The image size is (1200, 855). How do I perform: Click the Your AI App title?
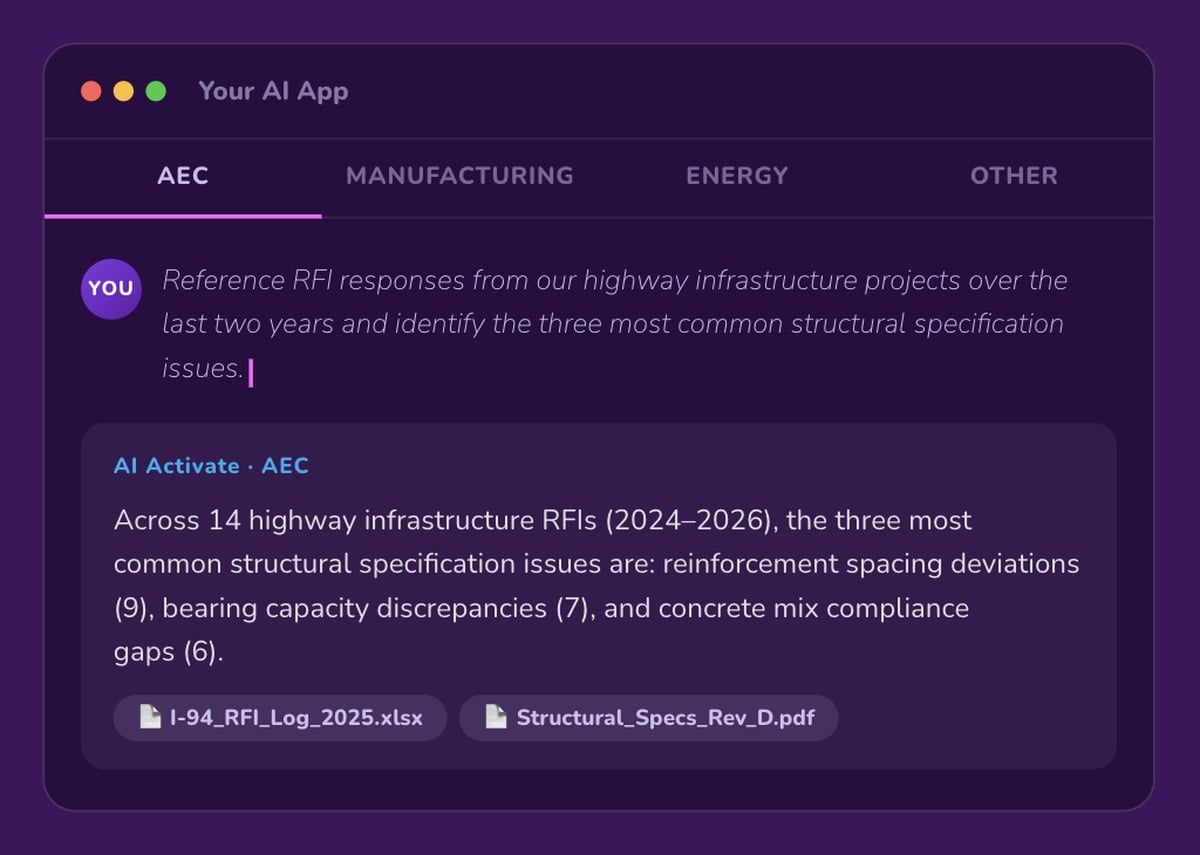pos(273,91)
